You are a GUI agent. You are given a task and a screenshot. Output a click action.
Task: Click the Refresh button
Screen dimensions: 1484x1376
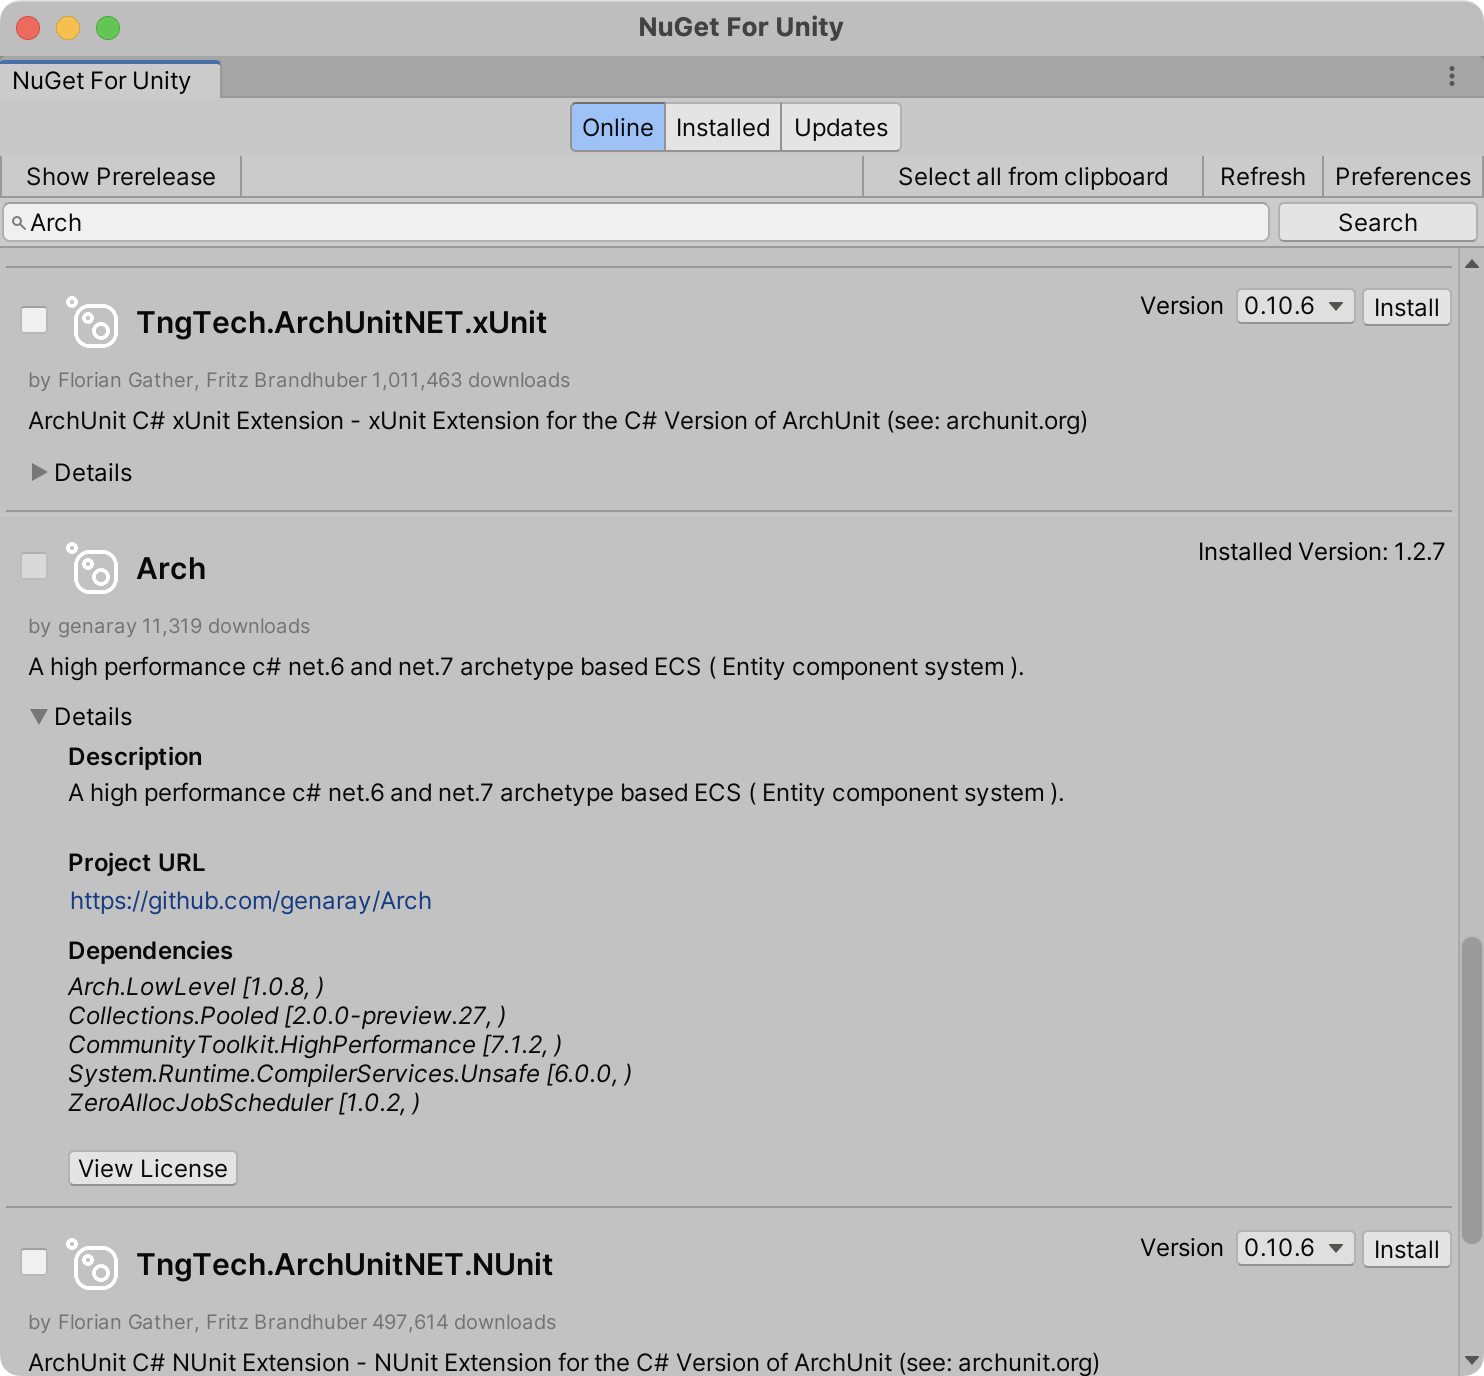pos(1262,177)
